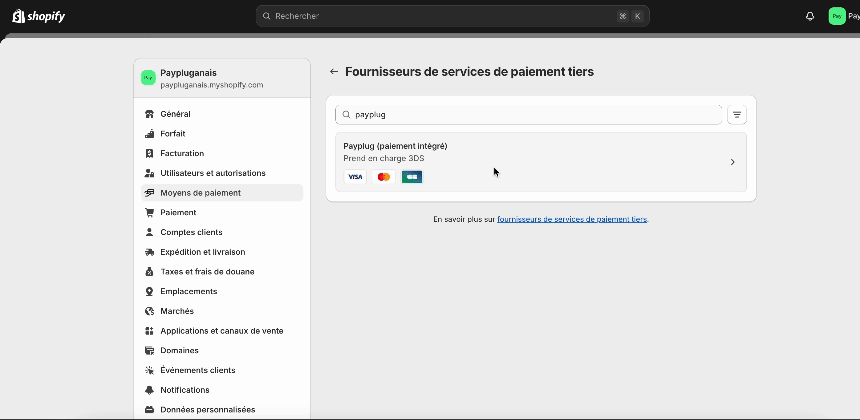Screen dimensions: 860x420
Task: Click the Forfait chart icon
Action: click(x=149, y=134)
